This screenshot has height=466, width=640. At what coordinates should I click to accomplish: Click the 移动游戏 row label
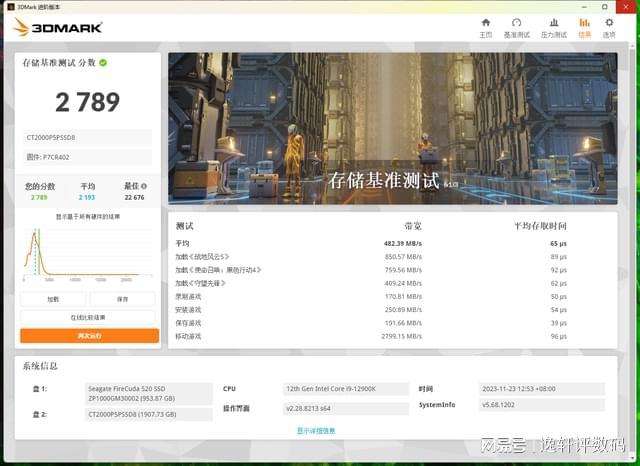188,336
